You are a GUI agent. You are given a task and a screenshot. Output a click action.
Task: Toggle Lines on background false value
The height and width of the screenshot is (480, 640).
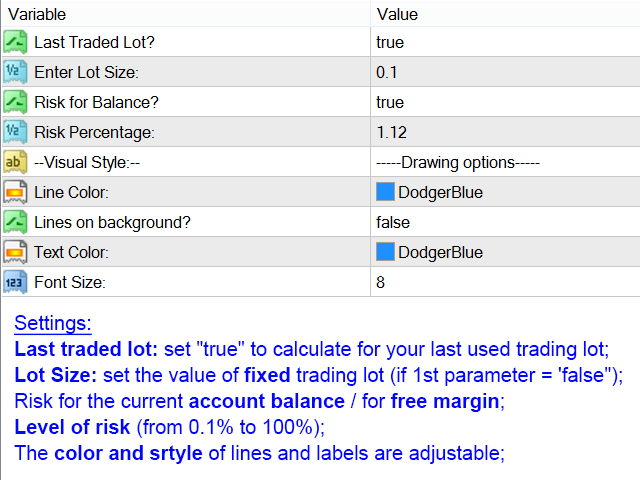click(x=505, y=222)
